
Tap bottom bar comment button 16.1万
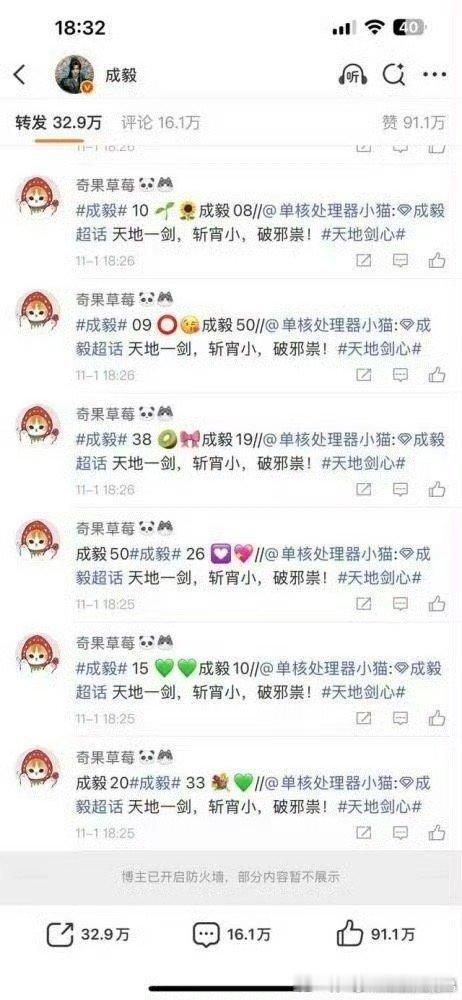pos(232,935)
